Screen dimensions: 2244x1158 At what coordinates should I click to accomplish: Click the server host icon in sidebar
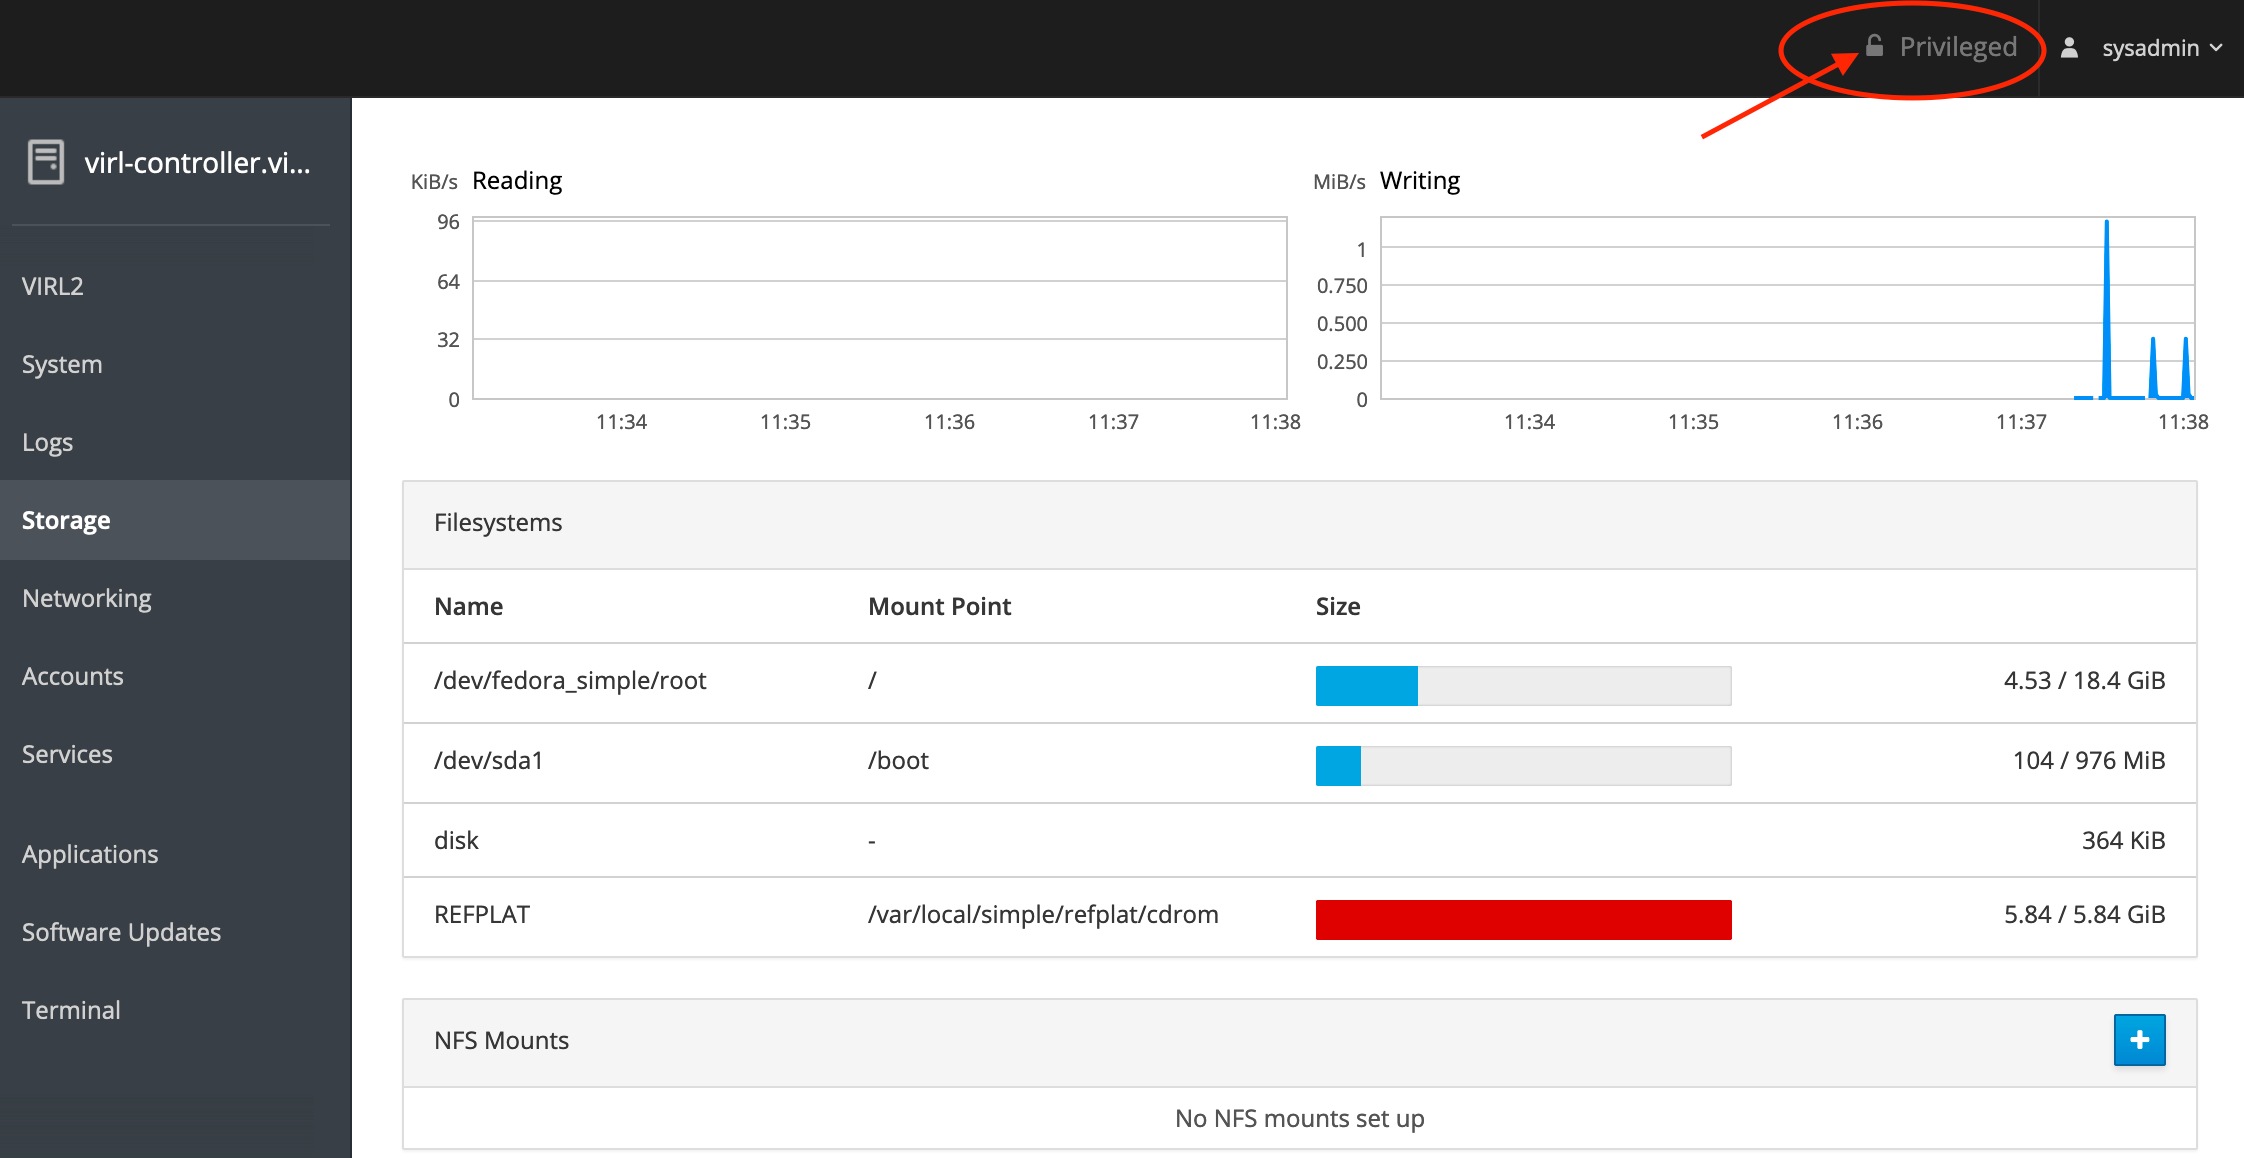point(46,162)
